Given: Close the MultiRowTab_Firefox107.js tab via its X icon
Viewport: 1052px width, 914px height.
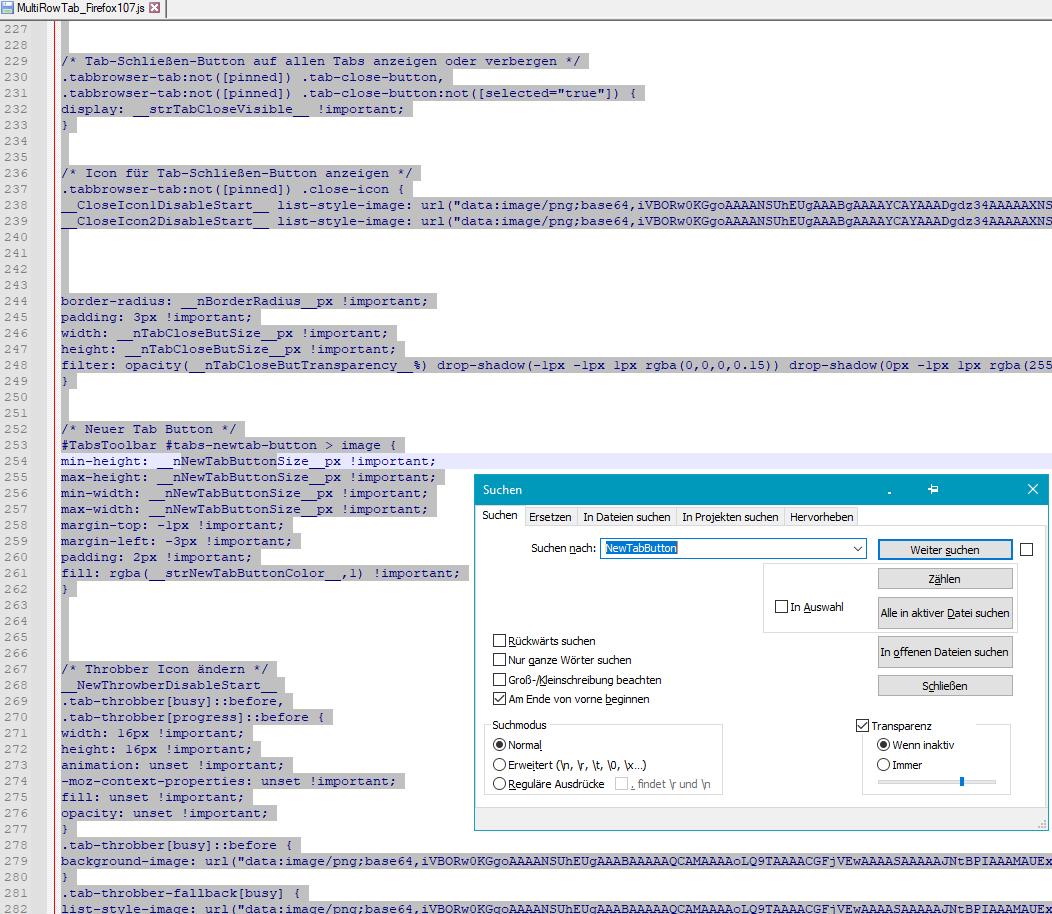Looking at the screenshot, I should pos(155,8).
